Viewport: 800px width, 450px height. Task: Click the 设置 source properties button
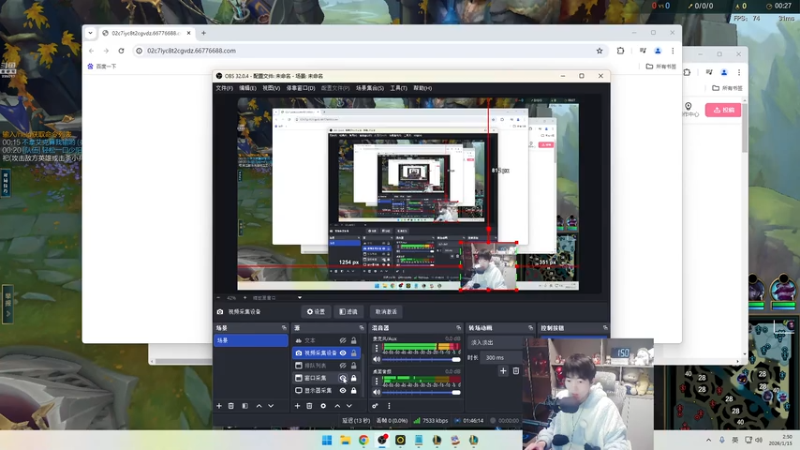[316, 312]
